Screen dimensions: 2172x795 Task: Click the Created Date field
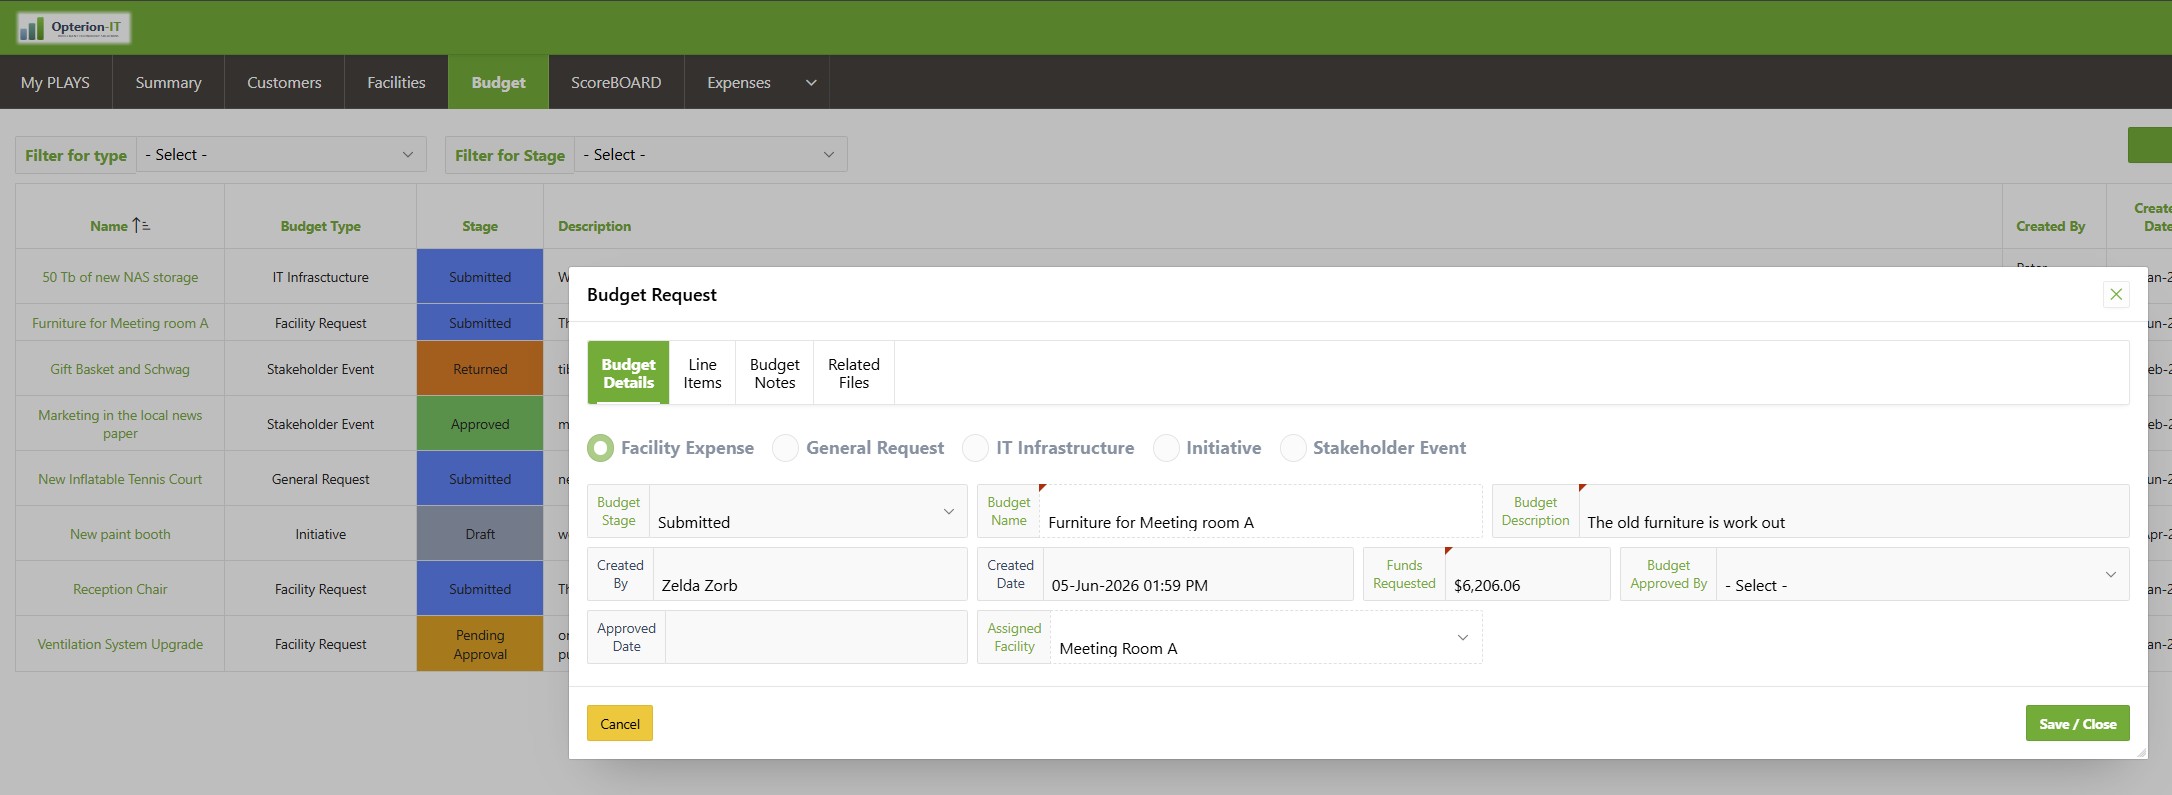[1198, 575]
